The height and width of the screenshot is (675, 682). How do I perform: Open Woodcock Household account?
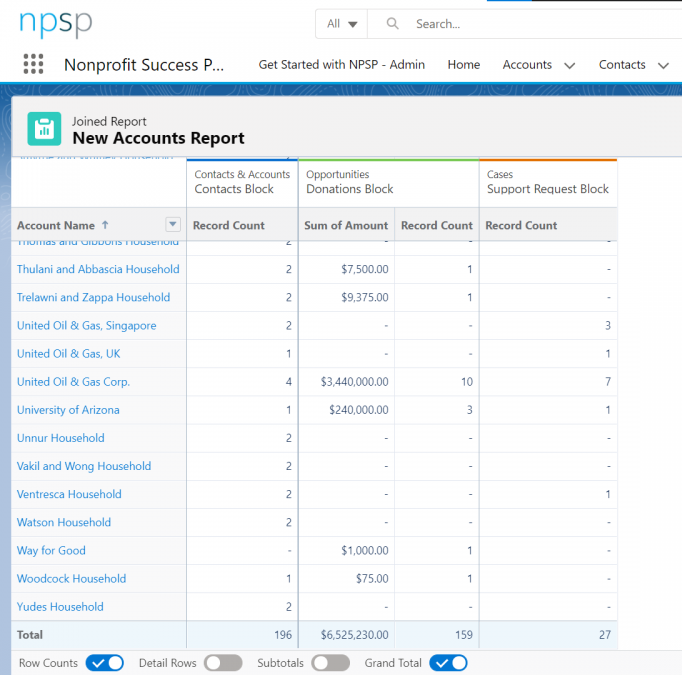(x=72, y=578)
